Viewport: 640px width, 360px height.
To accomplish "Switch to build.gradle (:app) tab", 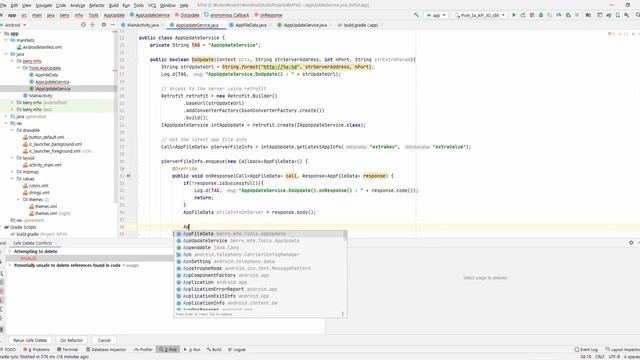I will (360, 25).
